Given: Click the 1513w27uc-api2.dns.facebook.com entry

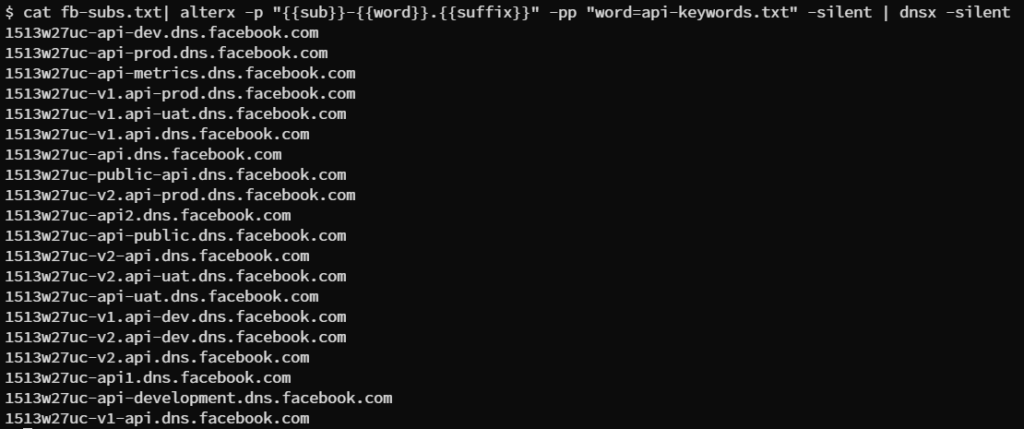Looking at the screenshot, I should [x=148, y=215].
